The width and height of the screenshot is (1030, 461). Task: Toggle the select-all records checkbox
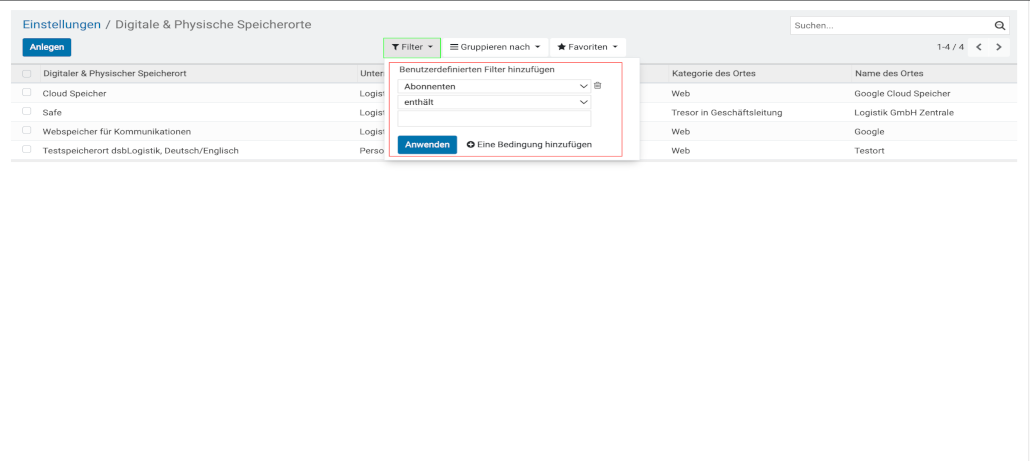26,74
